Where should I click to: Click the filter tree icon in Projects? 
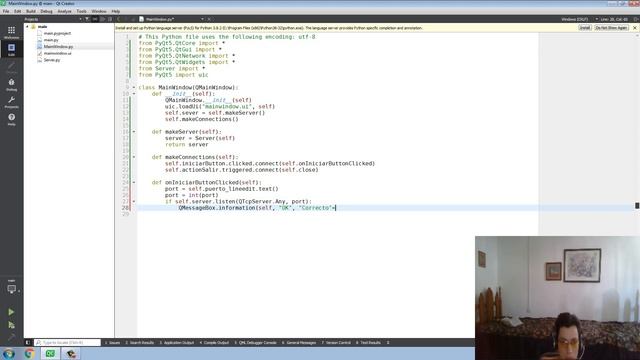pyautogui.click(x=87, y=19)
